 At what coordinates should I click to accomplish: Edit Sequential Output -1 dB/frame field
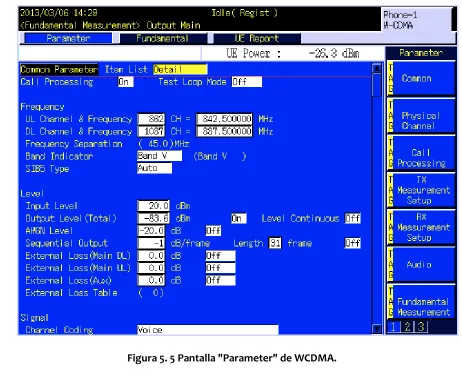tap(151, 243)
